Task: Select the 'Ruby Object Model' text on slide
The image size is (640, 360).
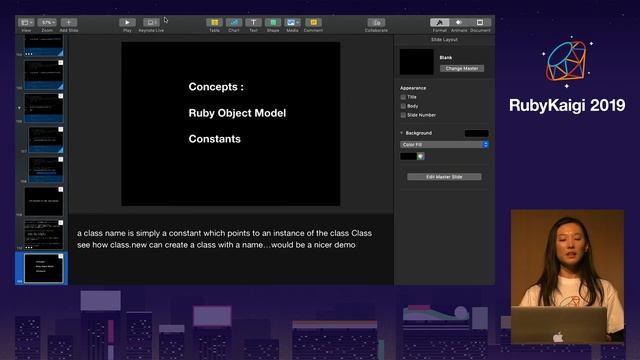Action: (x=237, y=113)
